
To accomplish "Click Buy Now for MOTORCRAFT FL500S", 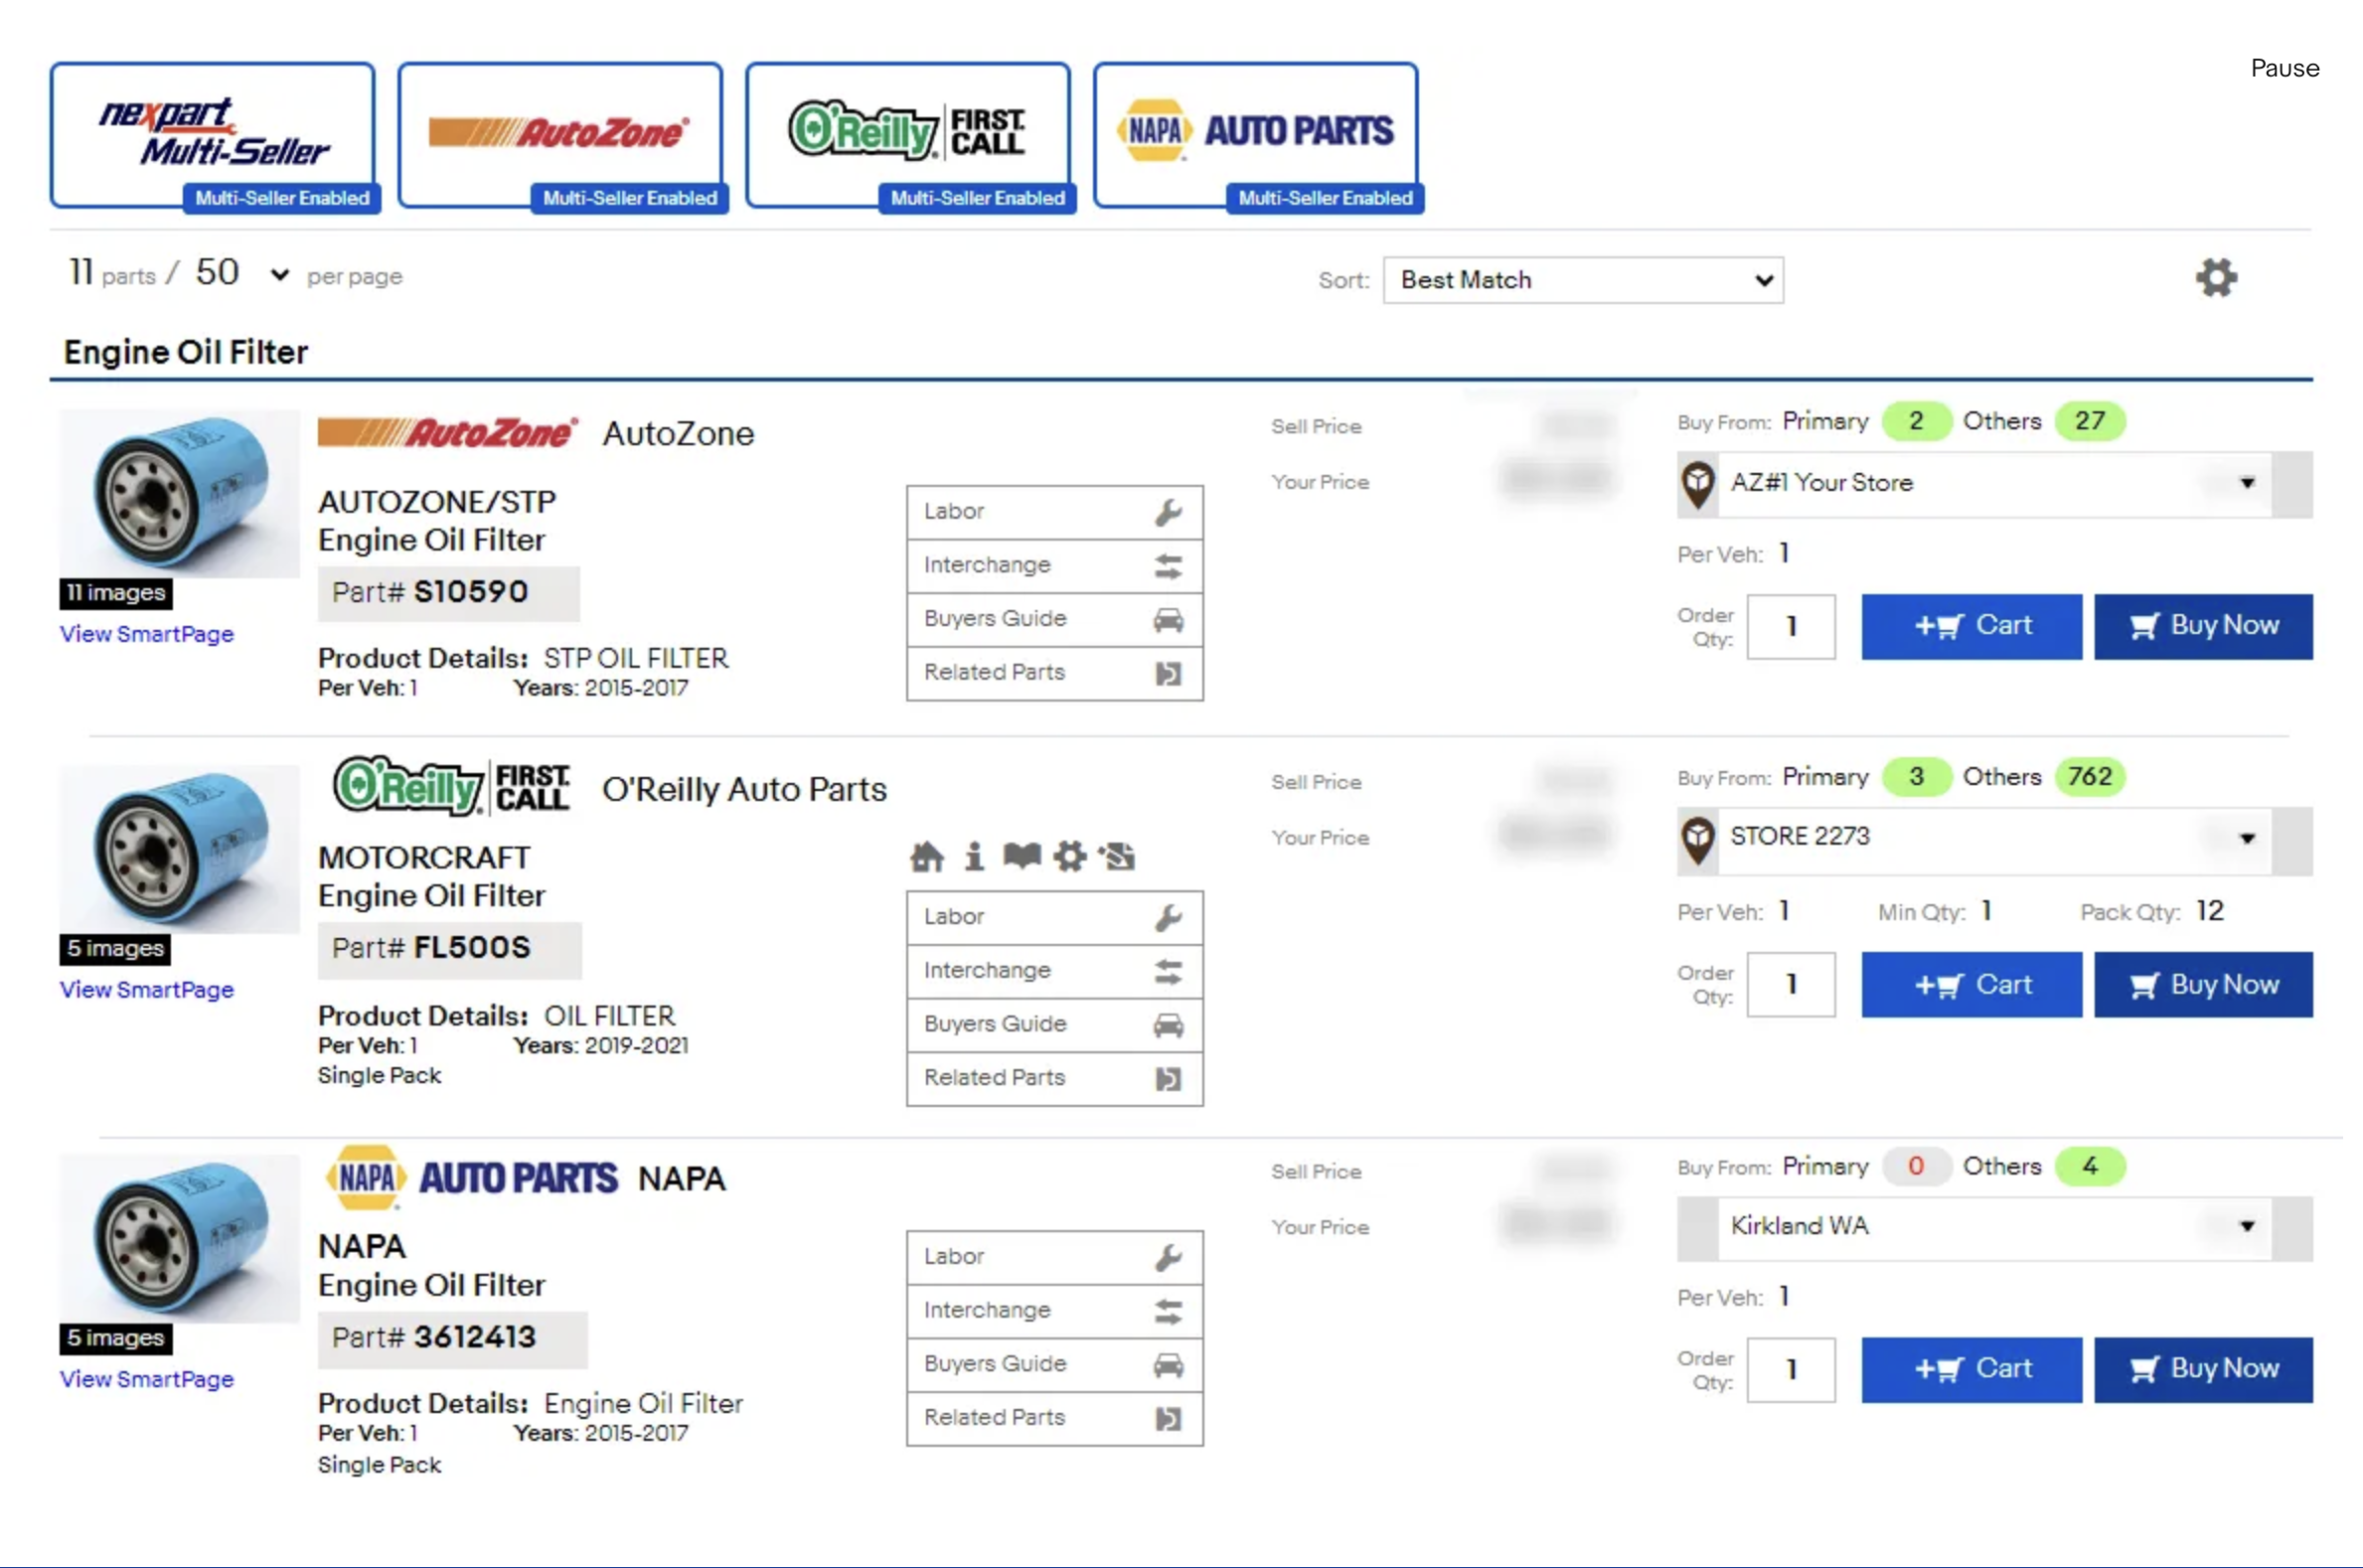I will click(x=2203, y=985).
